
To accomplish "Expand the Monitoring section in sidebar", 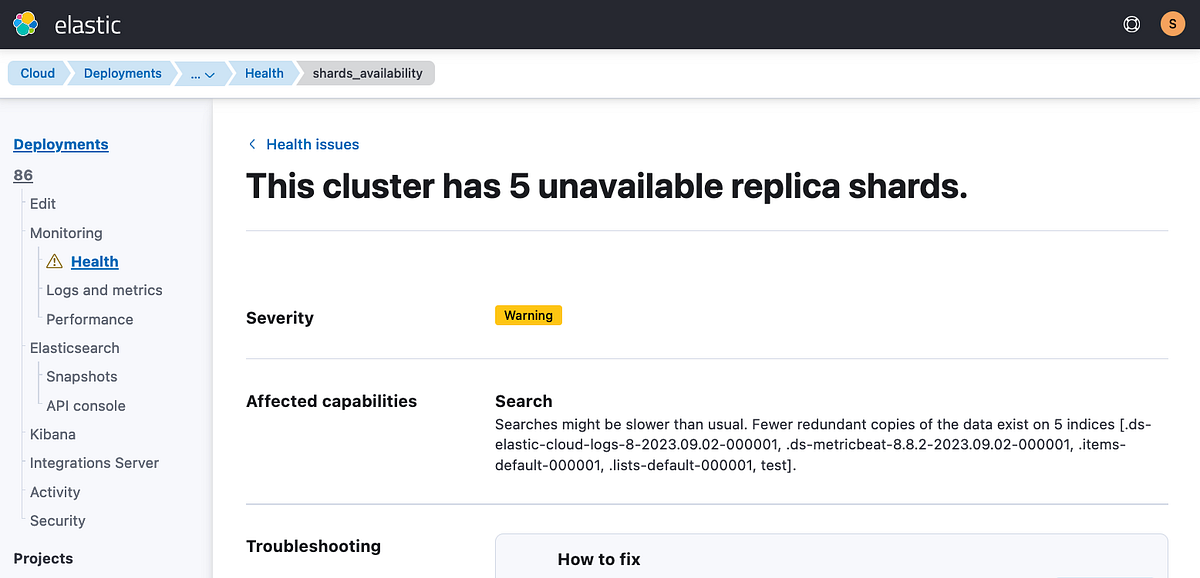I will (x=66, y=232).
